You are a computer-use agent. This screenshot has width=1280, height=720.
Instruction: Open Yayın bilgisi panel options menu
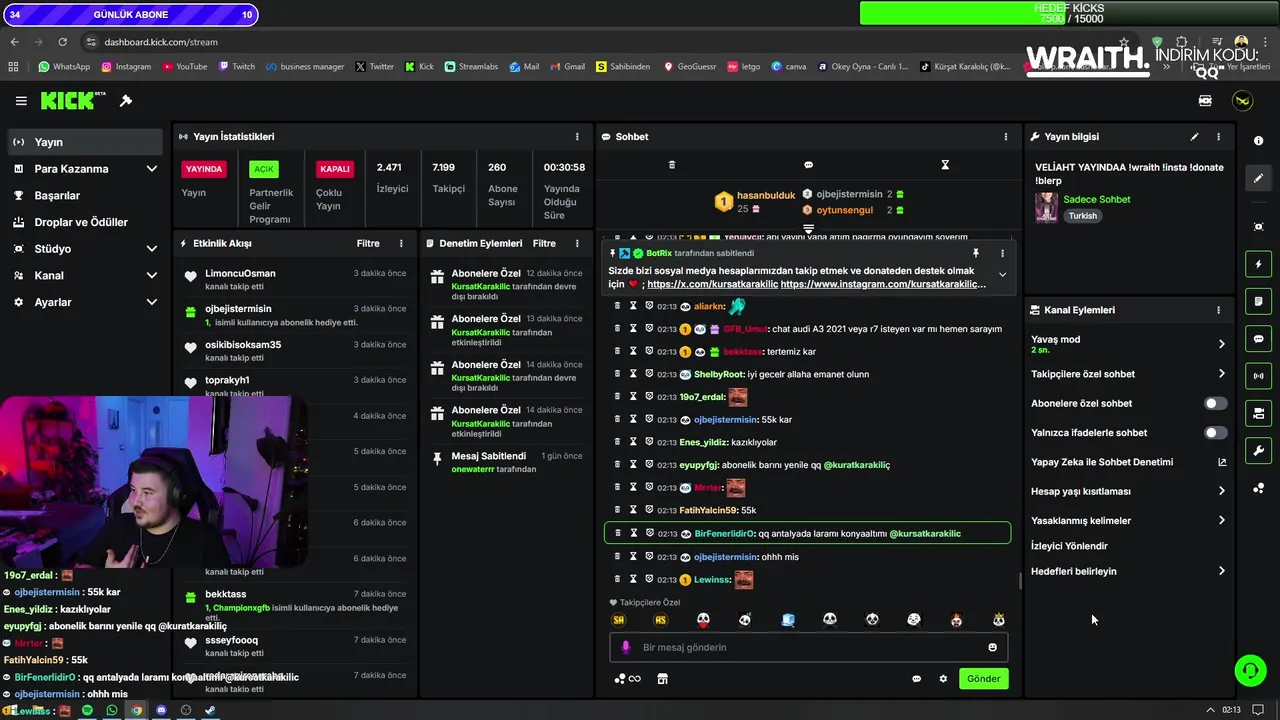(x=1218, y=137)
